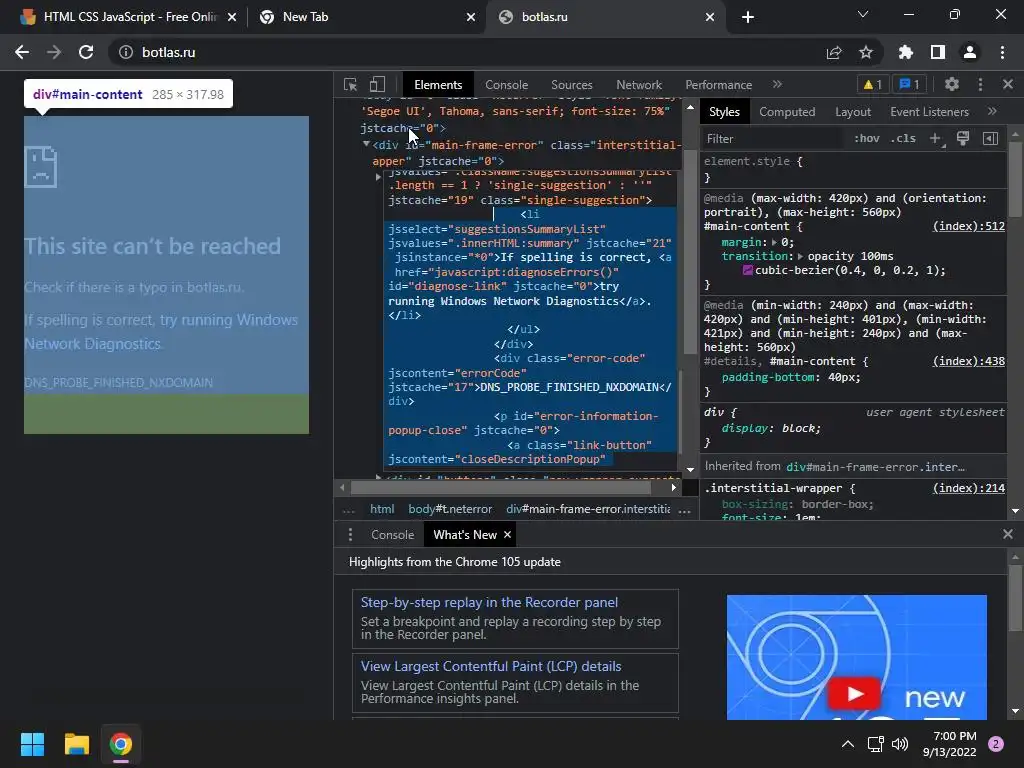The width and height of the screenshot is (1024, 768).
Task: View site information icon
Action: pyautogui.click(x=125, y=52)
